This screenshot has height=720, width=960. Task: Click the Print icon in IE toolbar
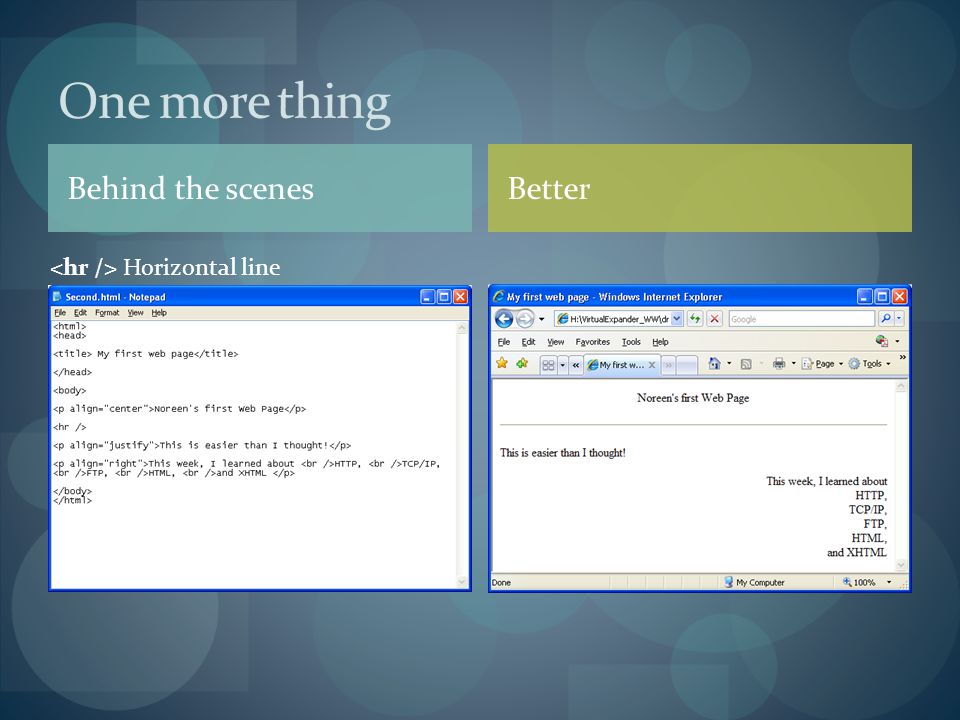[779, 364]
